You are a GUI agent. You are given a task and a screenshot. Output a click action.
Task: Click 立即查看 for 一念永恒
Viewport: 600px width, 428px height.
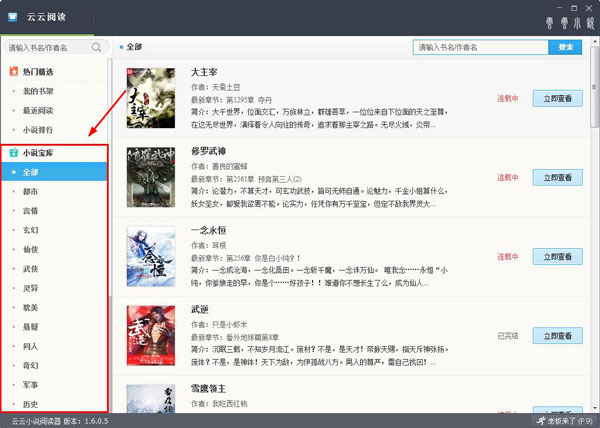pos(558,257)
